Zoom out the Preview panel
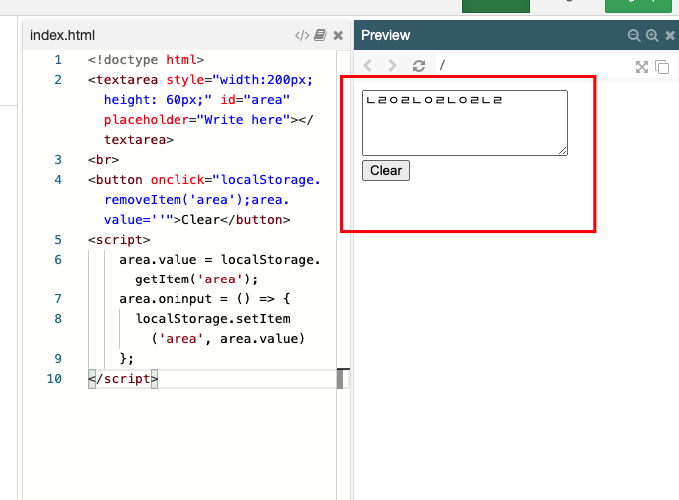 (x=634, y=35)
